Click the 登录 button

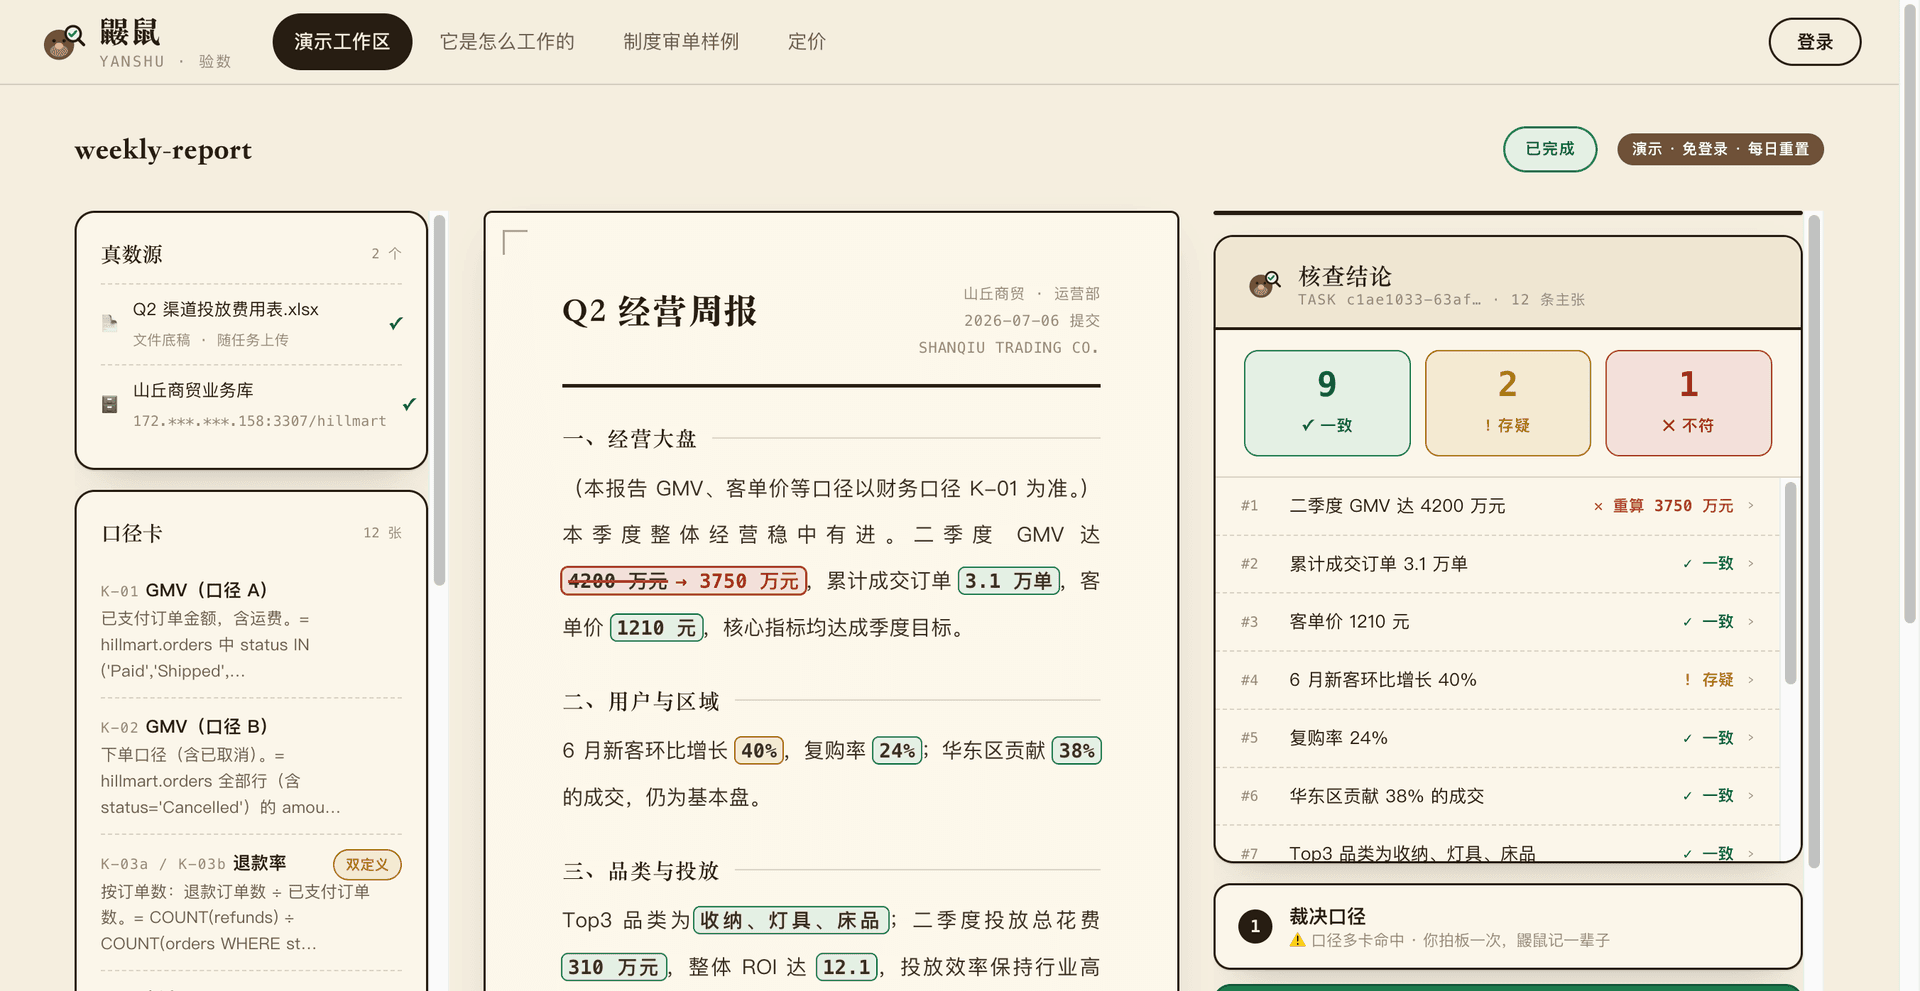(1814, 42)
